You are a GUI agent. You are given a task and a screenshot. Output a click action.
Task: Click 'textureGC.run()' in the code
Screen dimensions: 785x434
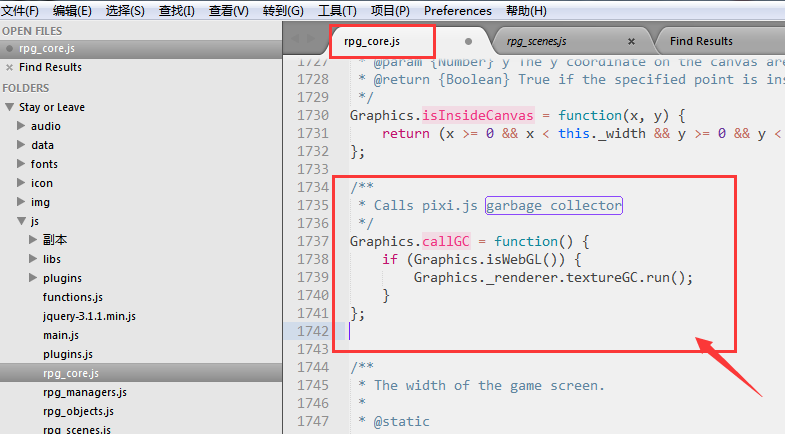coord(629,278)
